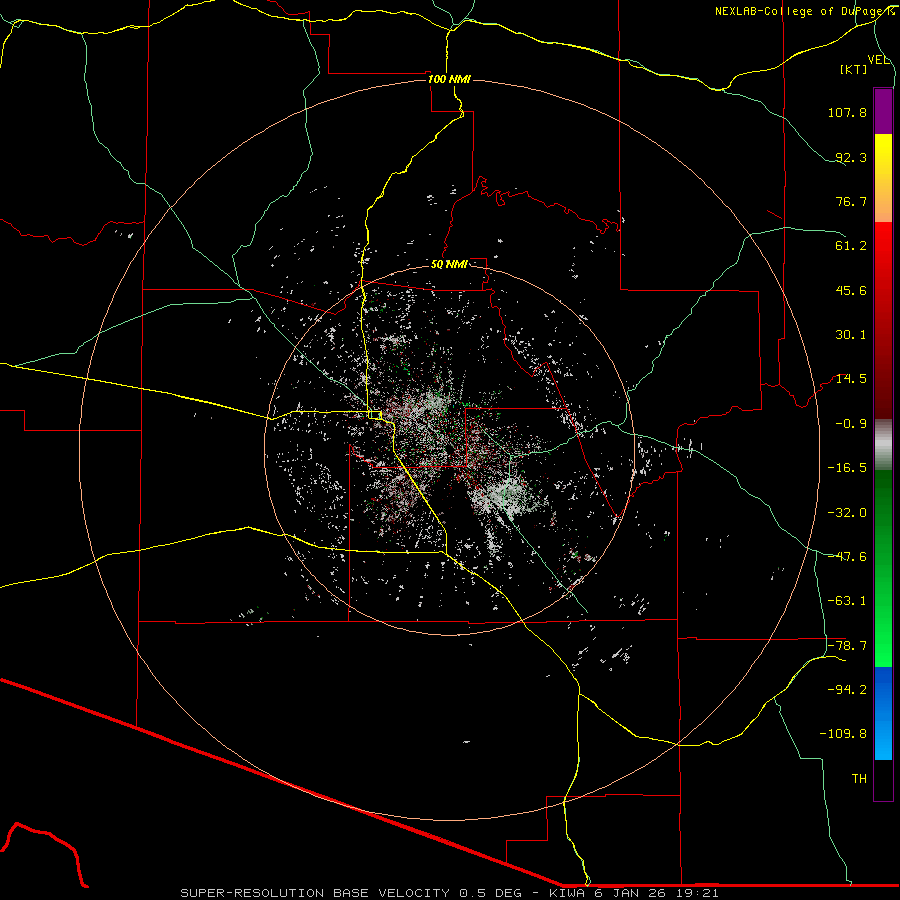Click the 92.3 value on the velocity scale
Viewport: 900px width, 900px height.
[x=851, y=157]
